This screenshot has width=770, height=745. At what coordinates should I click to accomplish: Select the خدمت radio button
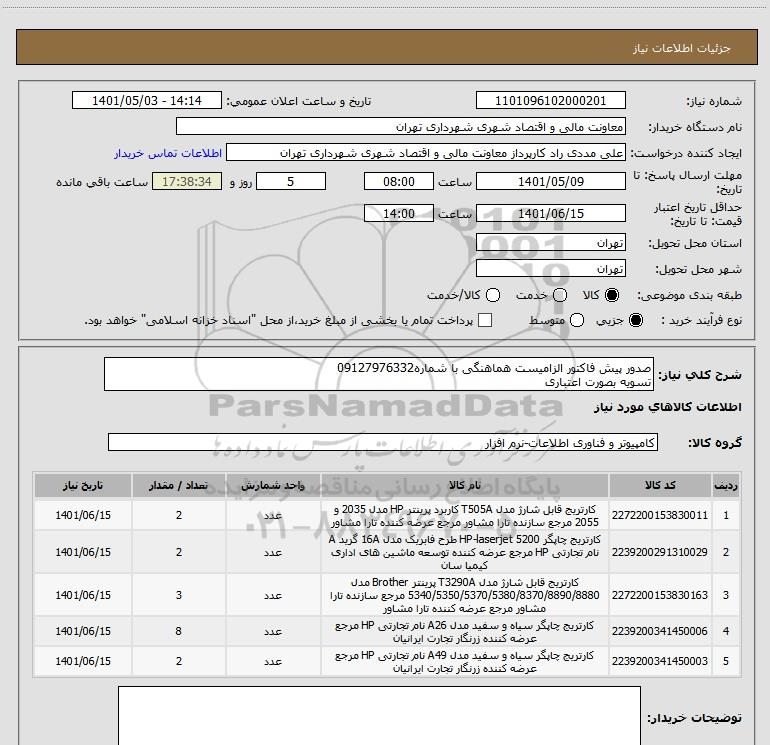pyautogui.click(x=560, y=295)
